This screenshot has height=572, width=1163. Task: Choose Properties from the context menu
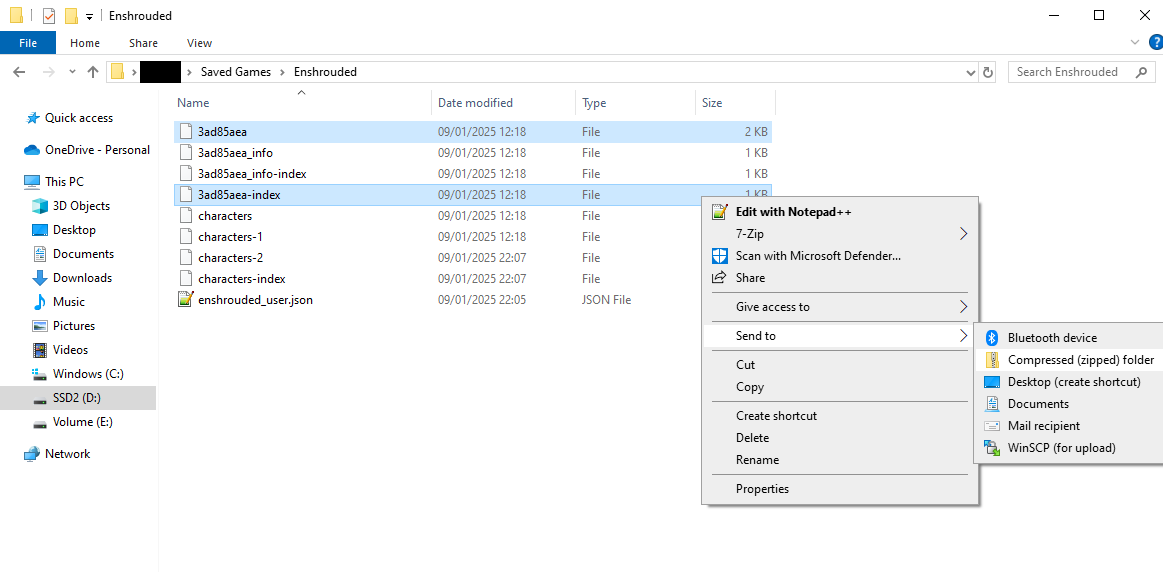coord(762,489)
